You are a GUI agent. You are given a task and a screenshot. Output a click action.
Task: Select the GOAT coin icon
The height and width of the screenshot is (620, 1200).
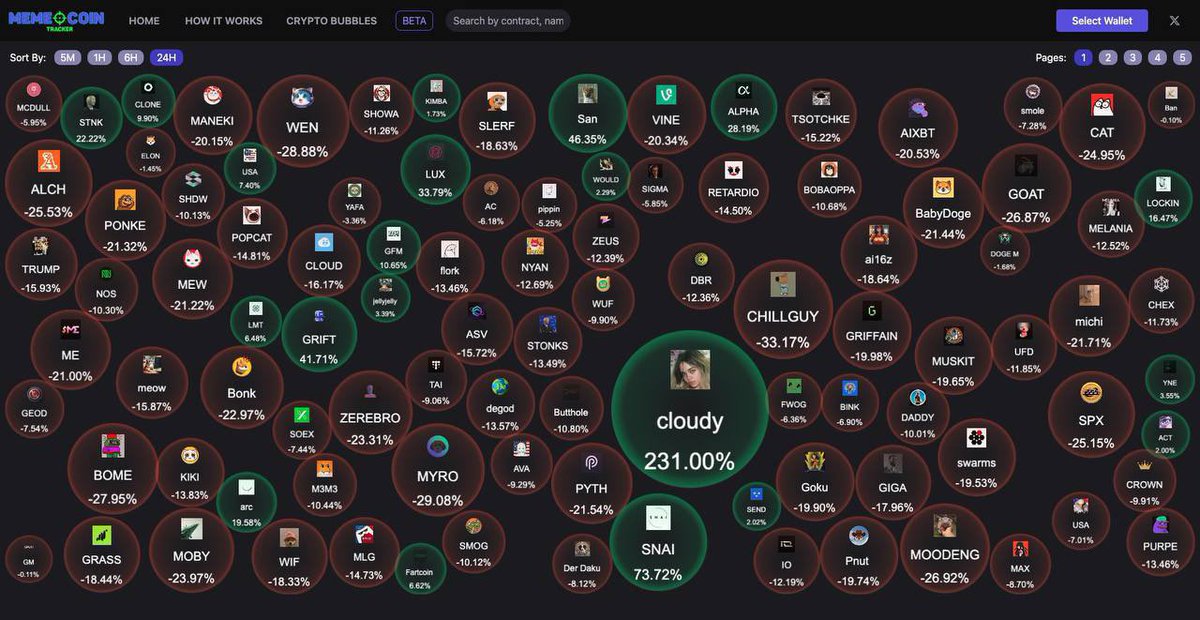coord(1026,166)
